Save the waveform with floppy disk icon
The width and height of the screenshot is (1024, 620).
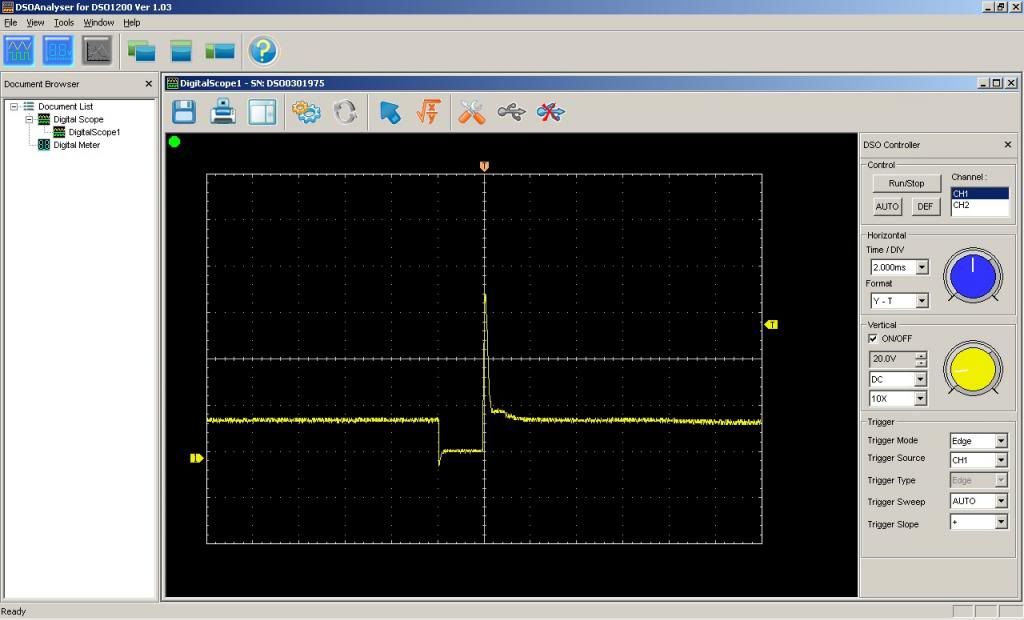pos(184,112)
